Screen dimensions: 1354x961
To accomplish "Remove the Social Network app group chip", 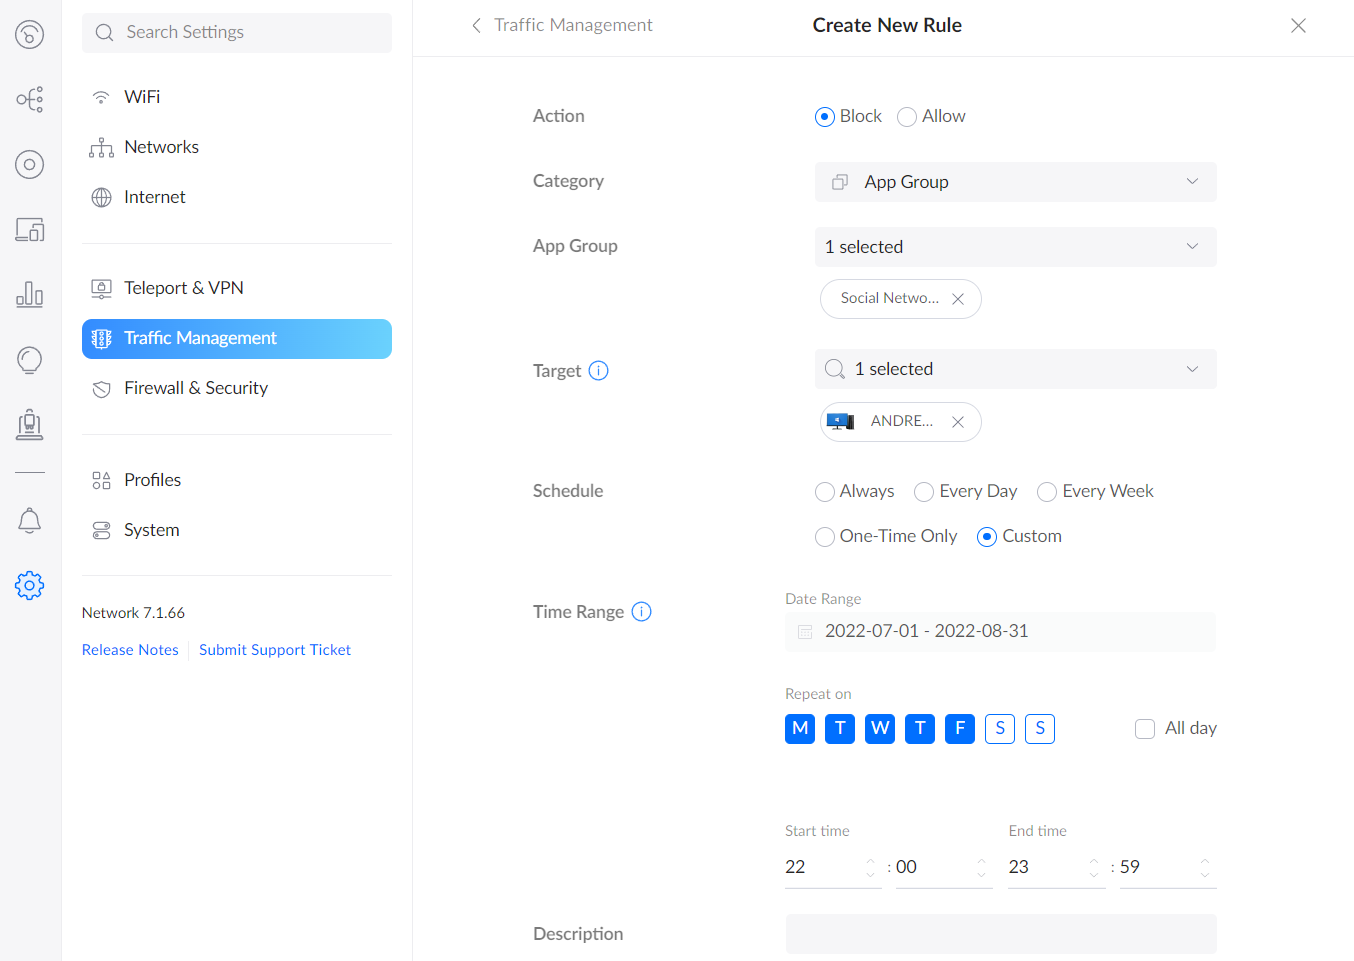I will (958, 299).
